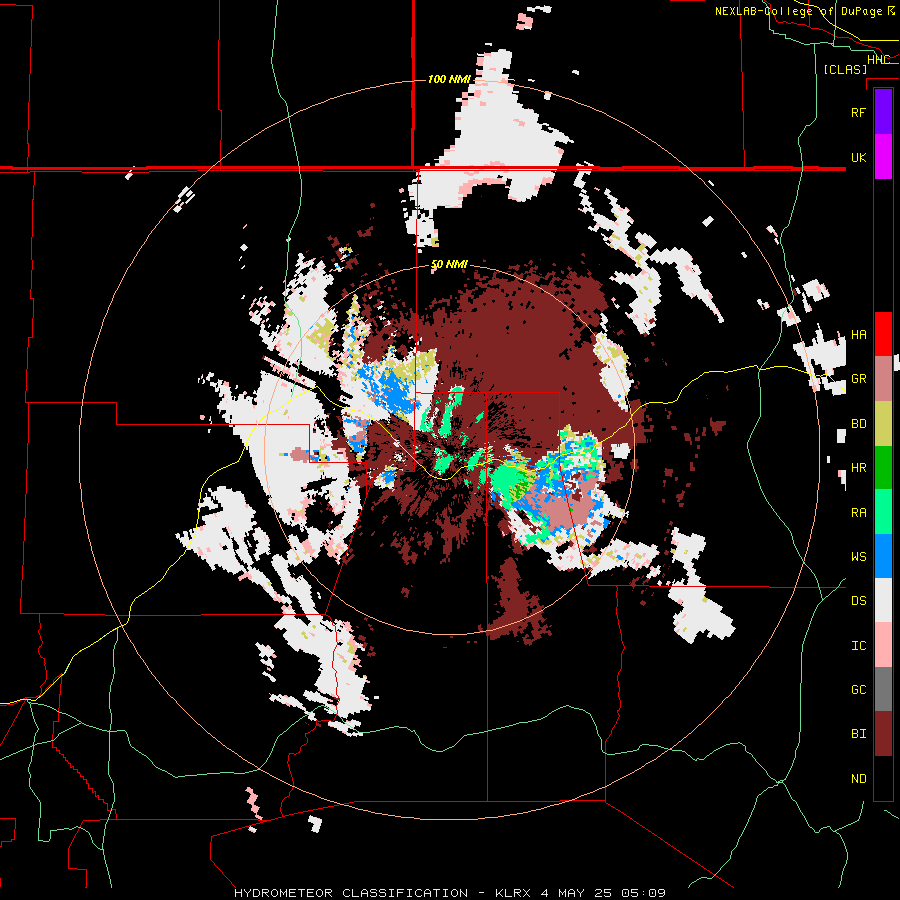
Task: Click the dusty pink GR legend swatch
Action: (883, 379)
